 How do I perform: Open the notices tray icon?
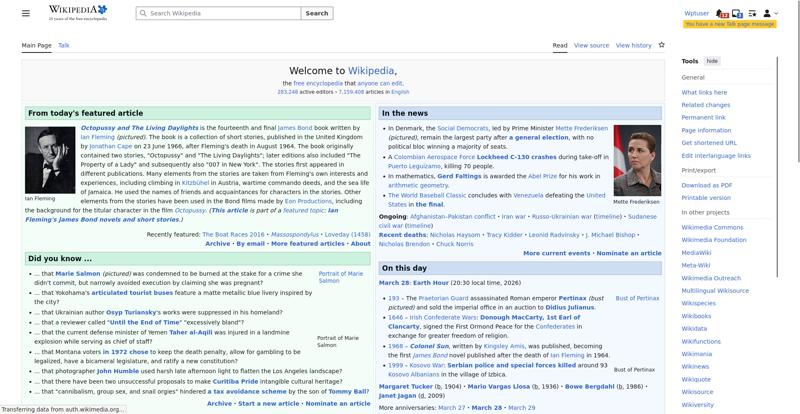pos(735,13)
